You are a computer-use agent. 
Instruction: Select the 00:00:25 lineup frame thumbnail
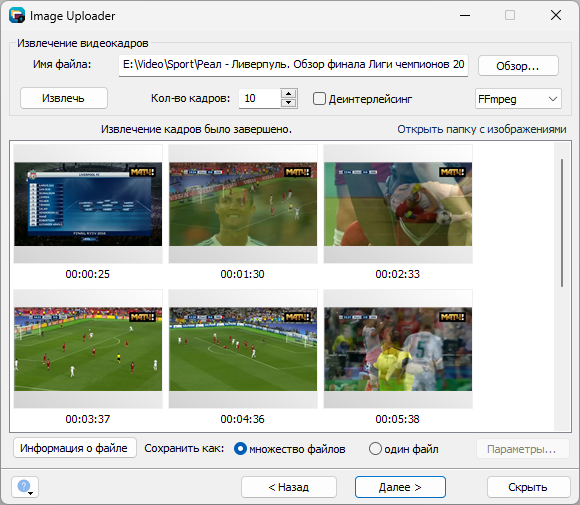pos(88,204)
